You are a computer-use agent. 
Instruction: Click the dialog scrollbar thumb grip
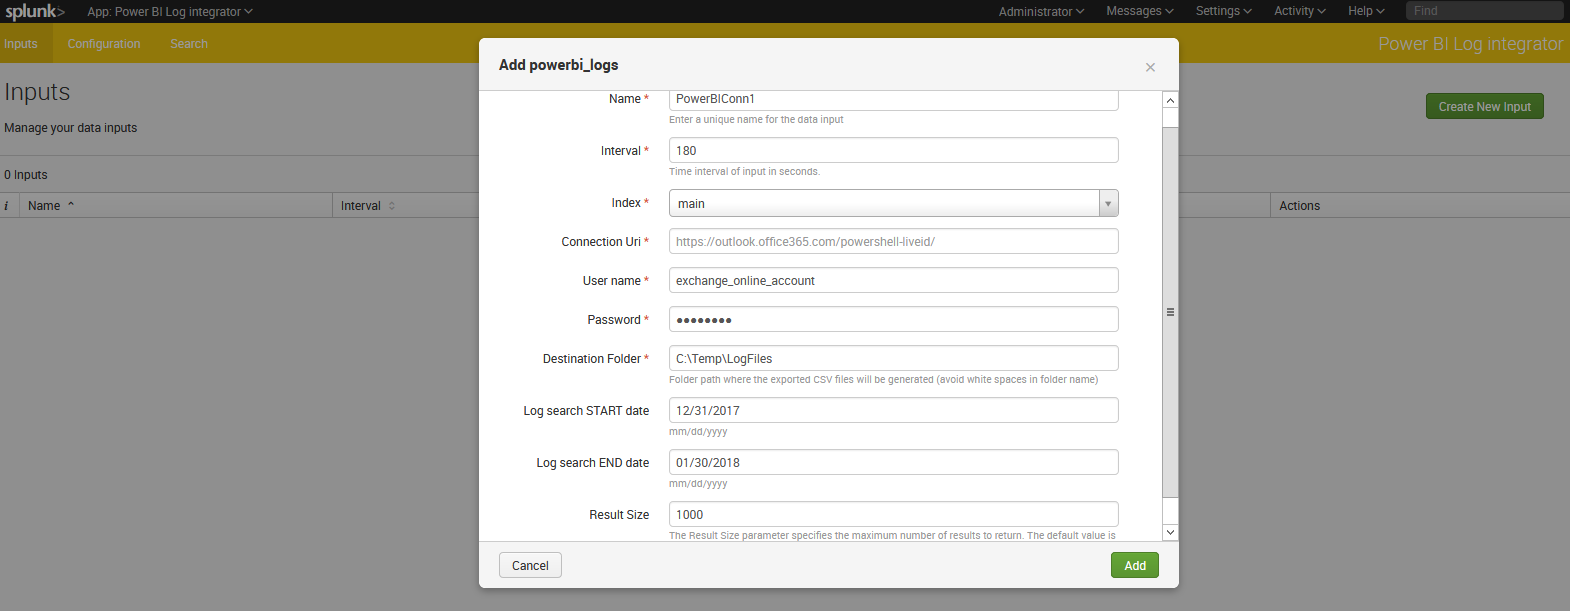(1170, 312)
